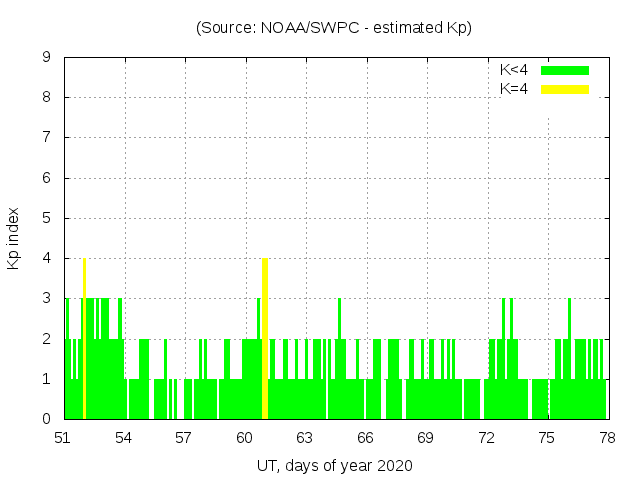Click x-axis tick label 54
Viewport: 640px width, 480px height.
tap(124, 438)
